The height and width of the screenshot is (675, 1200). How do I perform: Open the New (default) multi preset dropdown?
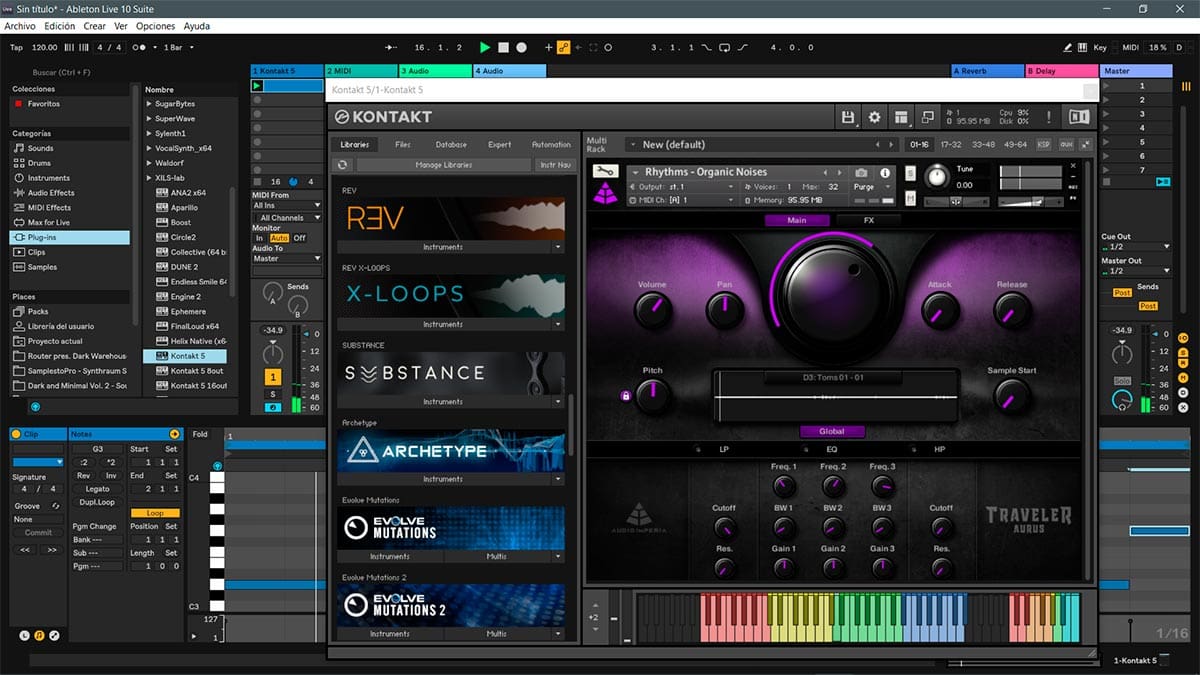pyautogui.click(x=762, y=145)
